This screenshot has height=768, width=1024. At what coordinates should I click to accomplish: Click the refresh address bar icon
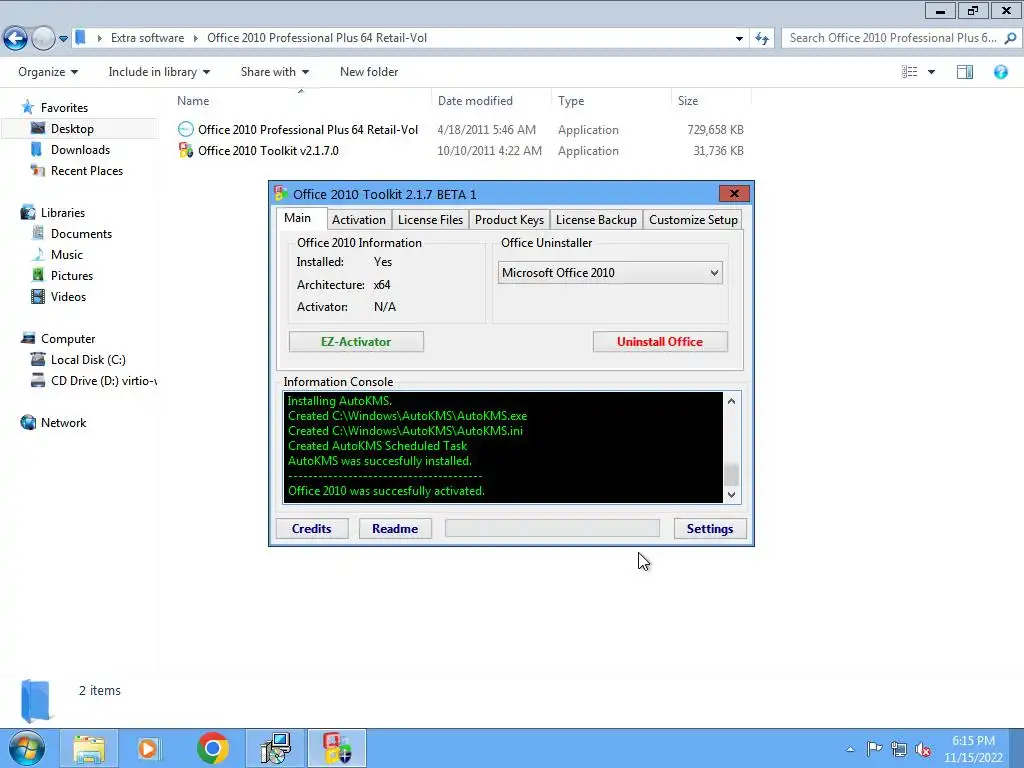click(762, 39)
